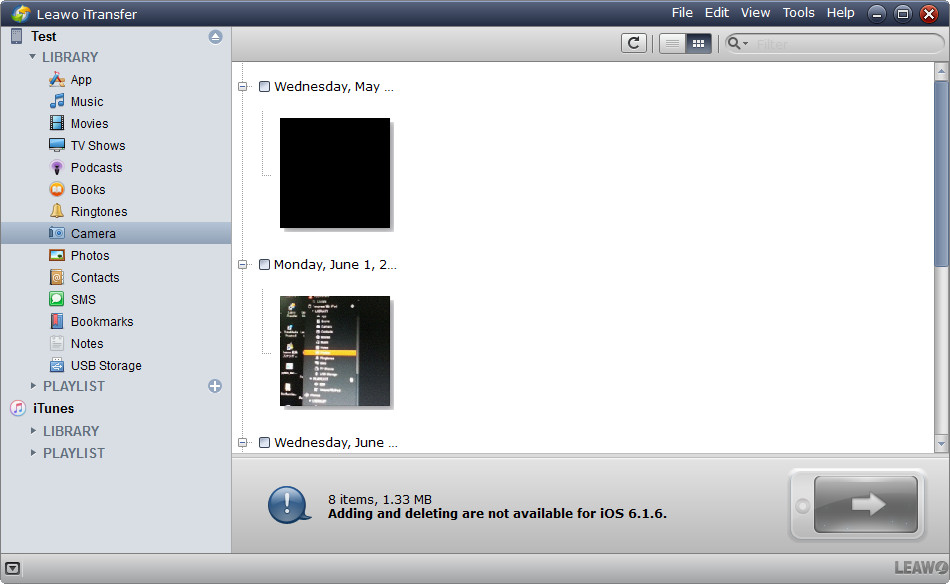The image size is (950, 584).
Task: Open the Tools menu
Action: [x=799, y=13]
